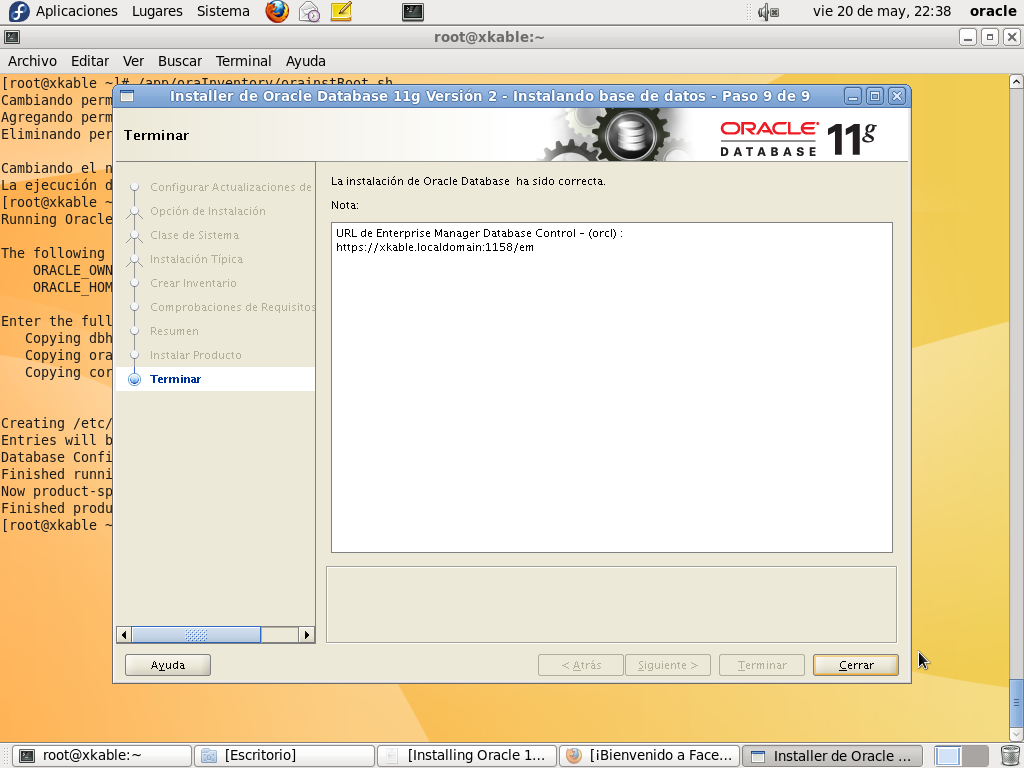Select the Instalación Típica step
Viewport: 1024px width, 768px height.
[x=196, y=259]
